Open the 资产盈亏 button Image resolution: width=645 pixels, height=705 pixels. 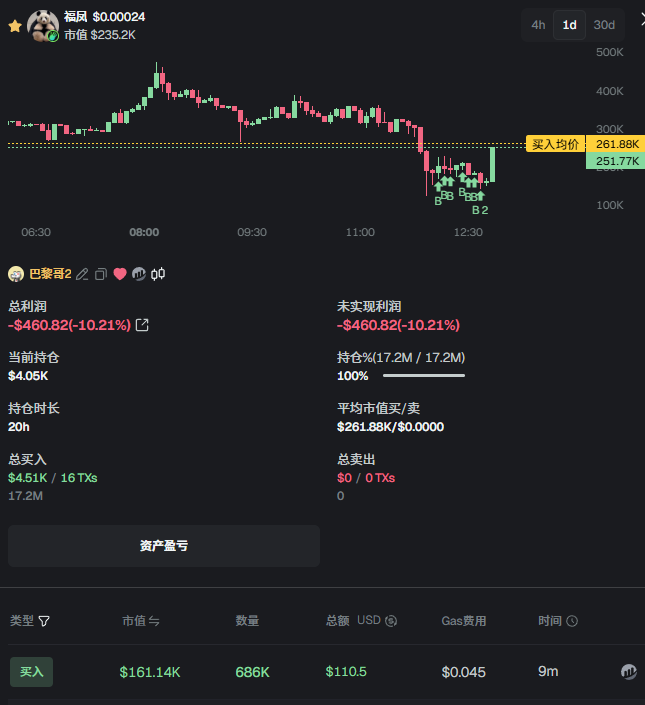tap(164, 546)
